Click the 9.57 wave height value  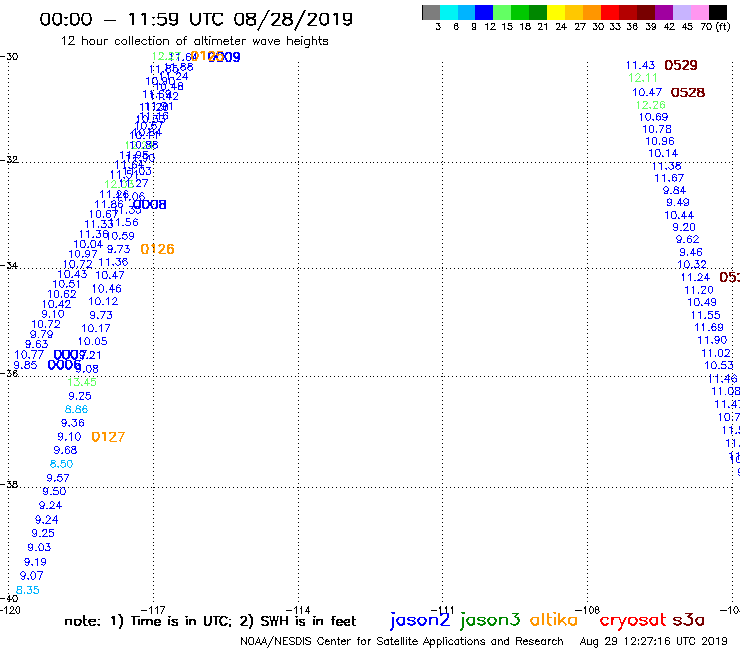(x=58, y=478)
